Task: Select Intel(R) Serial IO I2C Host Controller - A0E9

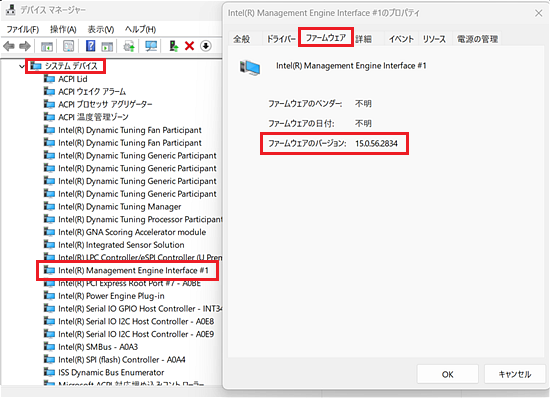Action: coord(136,333)
